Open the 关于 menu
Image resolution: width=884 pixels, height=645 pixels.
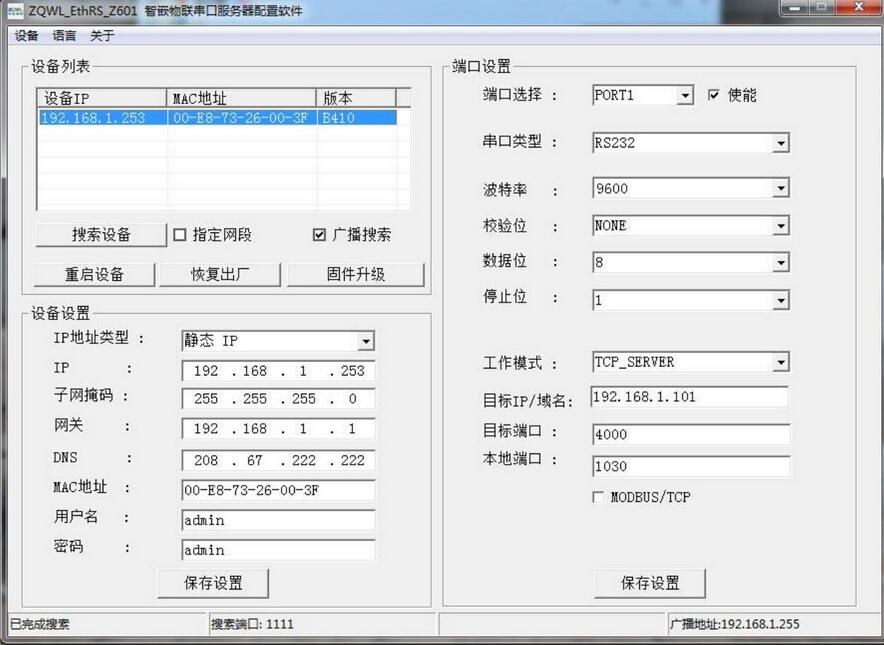click(101, 36)
